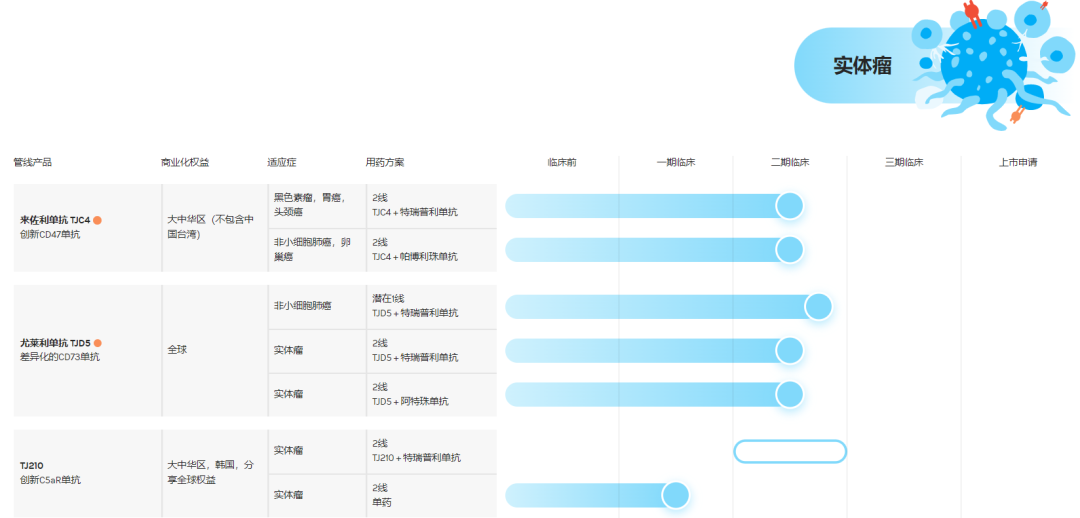Click the TJD5 + 阿特珠单抗 regimen text
Viewport: 1080px width, 518px height.
[411, 402]
